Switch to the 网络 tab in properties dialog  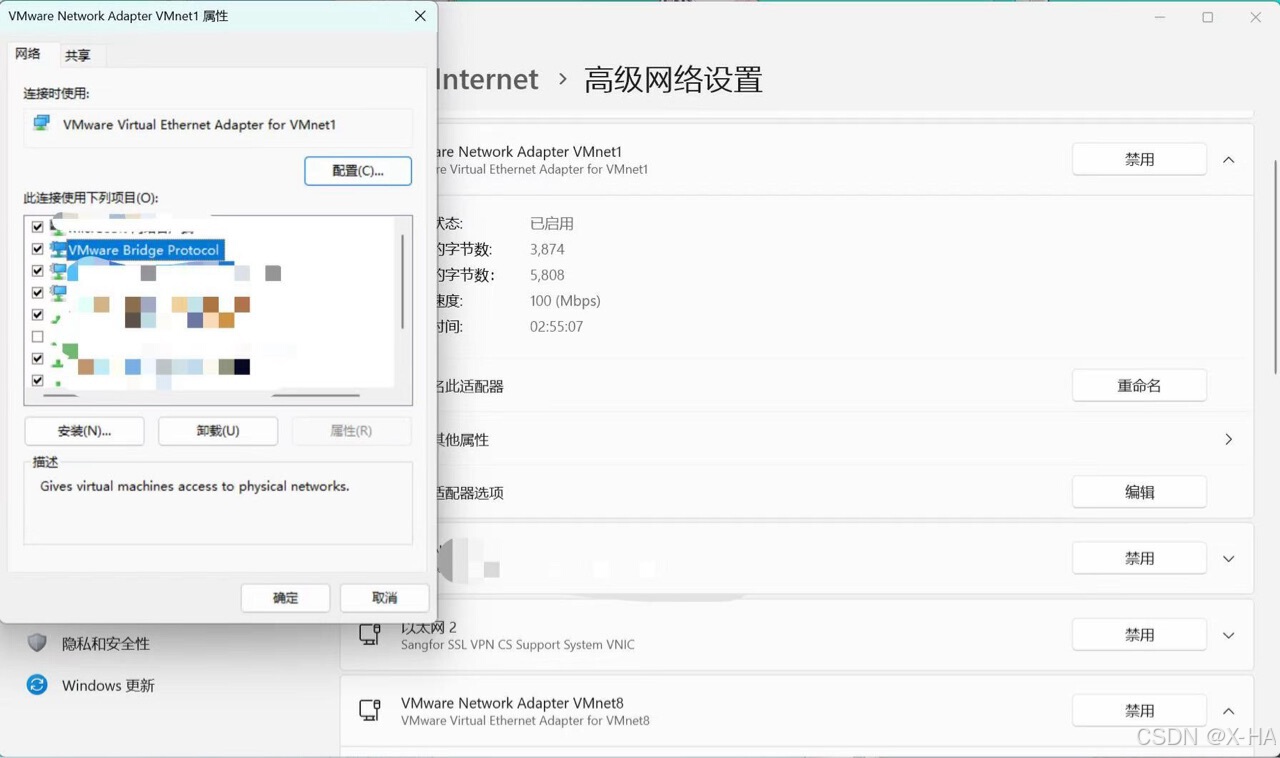28,54
